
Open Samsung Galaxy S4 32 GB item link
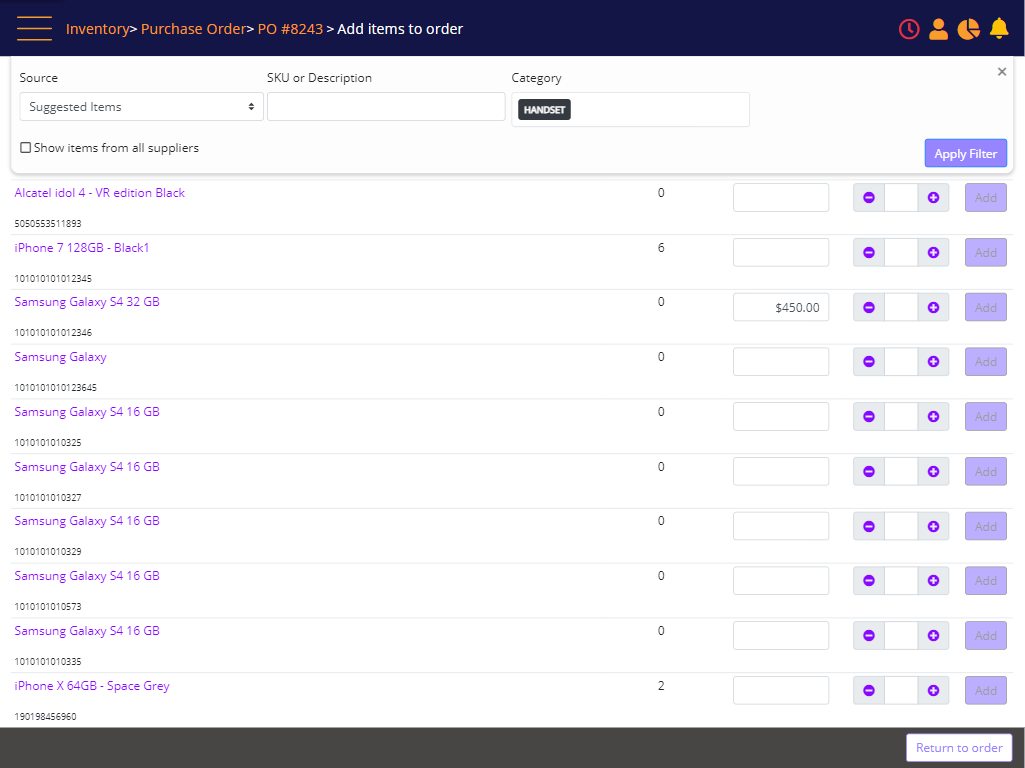coord(87,302)
